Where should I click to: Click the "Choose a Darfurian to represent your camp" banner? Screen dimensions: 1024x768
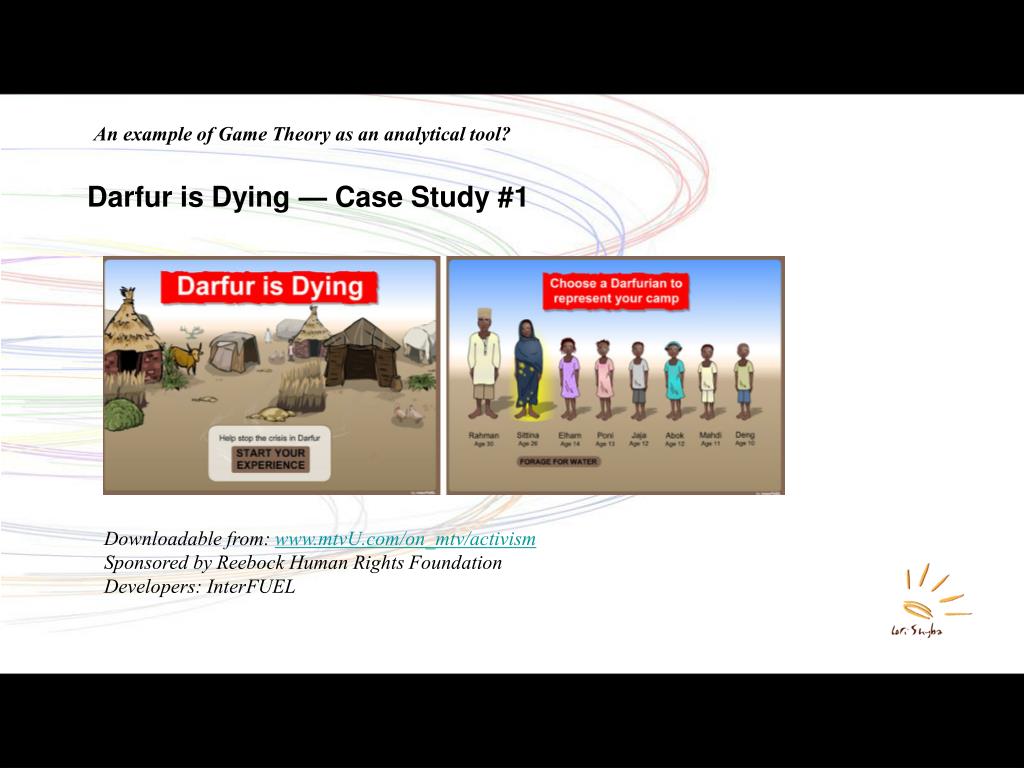coord(615,291)
